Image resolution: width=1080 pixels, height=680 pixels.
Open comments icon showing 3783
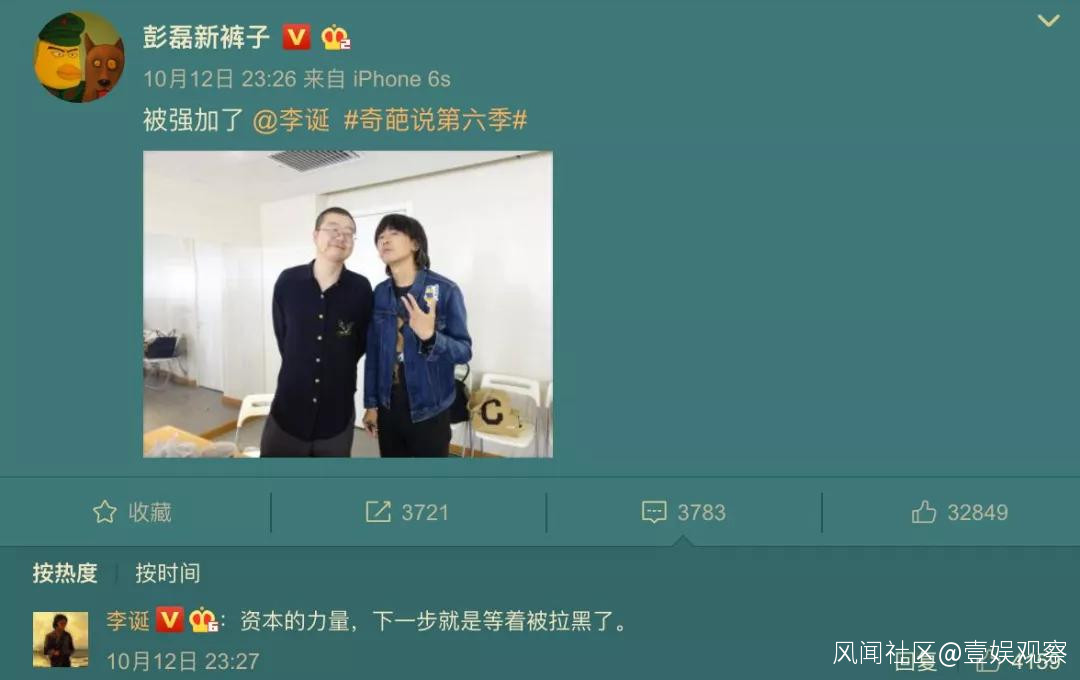[x=654, y=512]
